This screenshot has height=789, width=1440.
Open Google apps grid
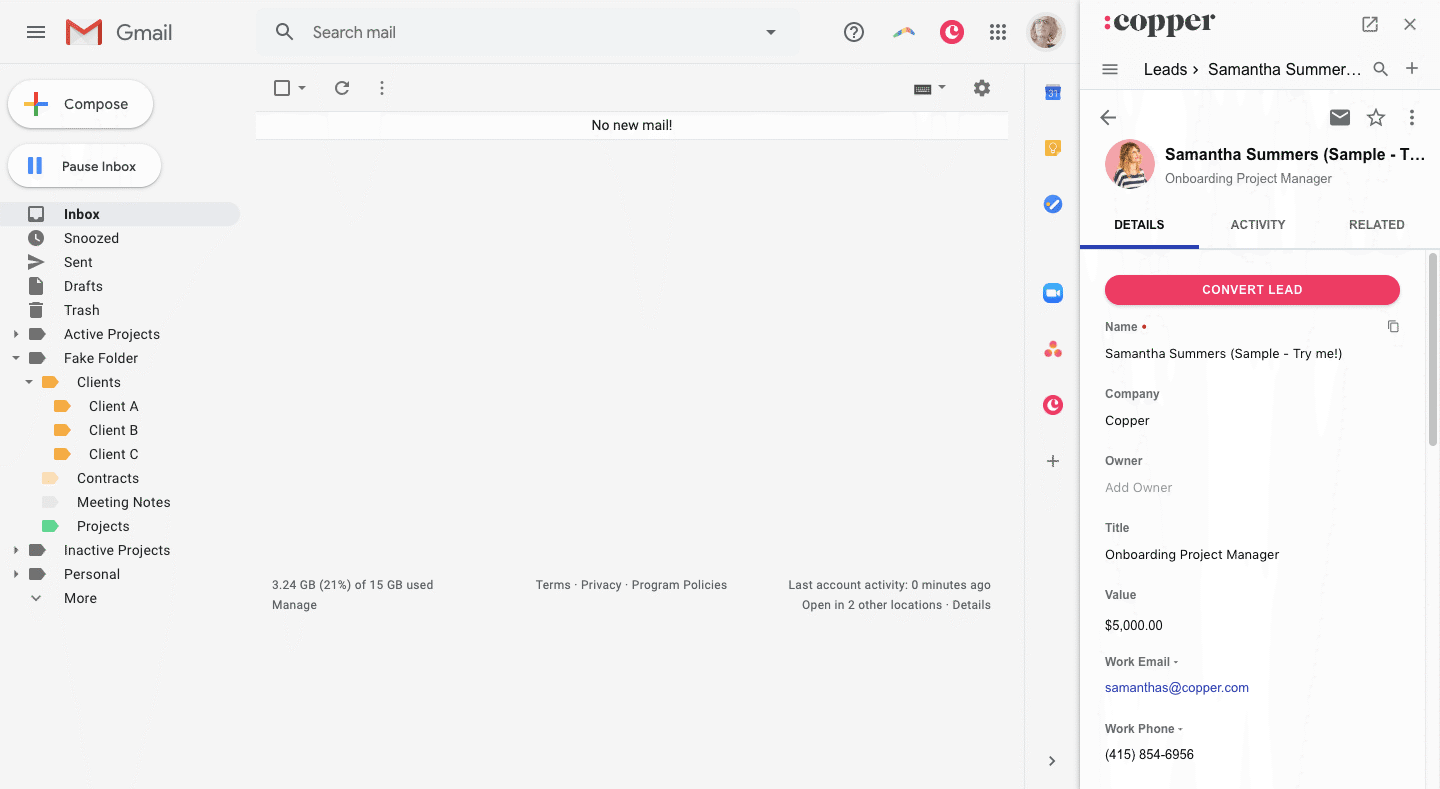pos(997,32)
